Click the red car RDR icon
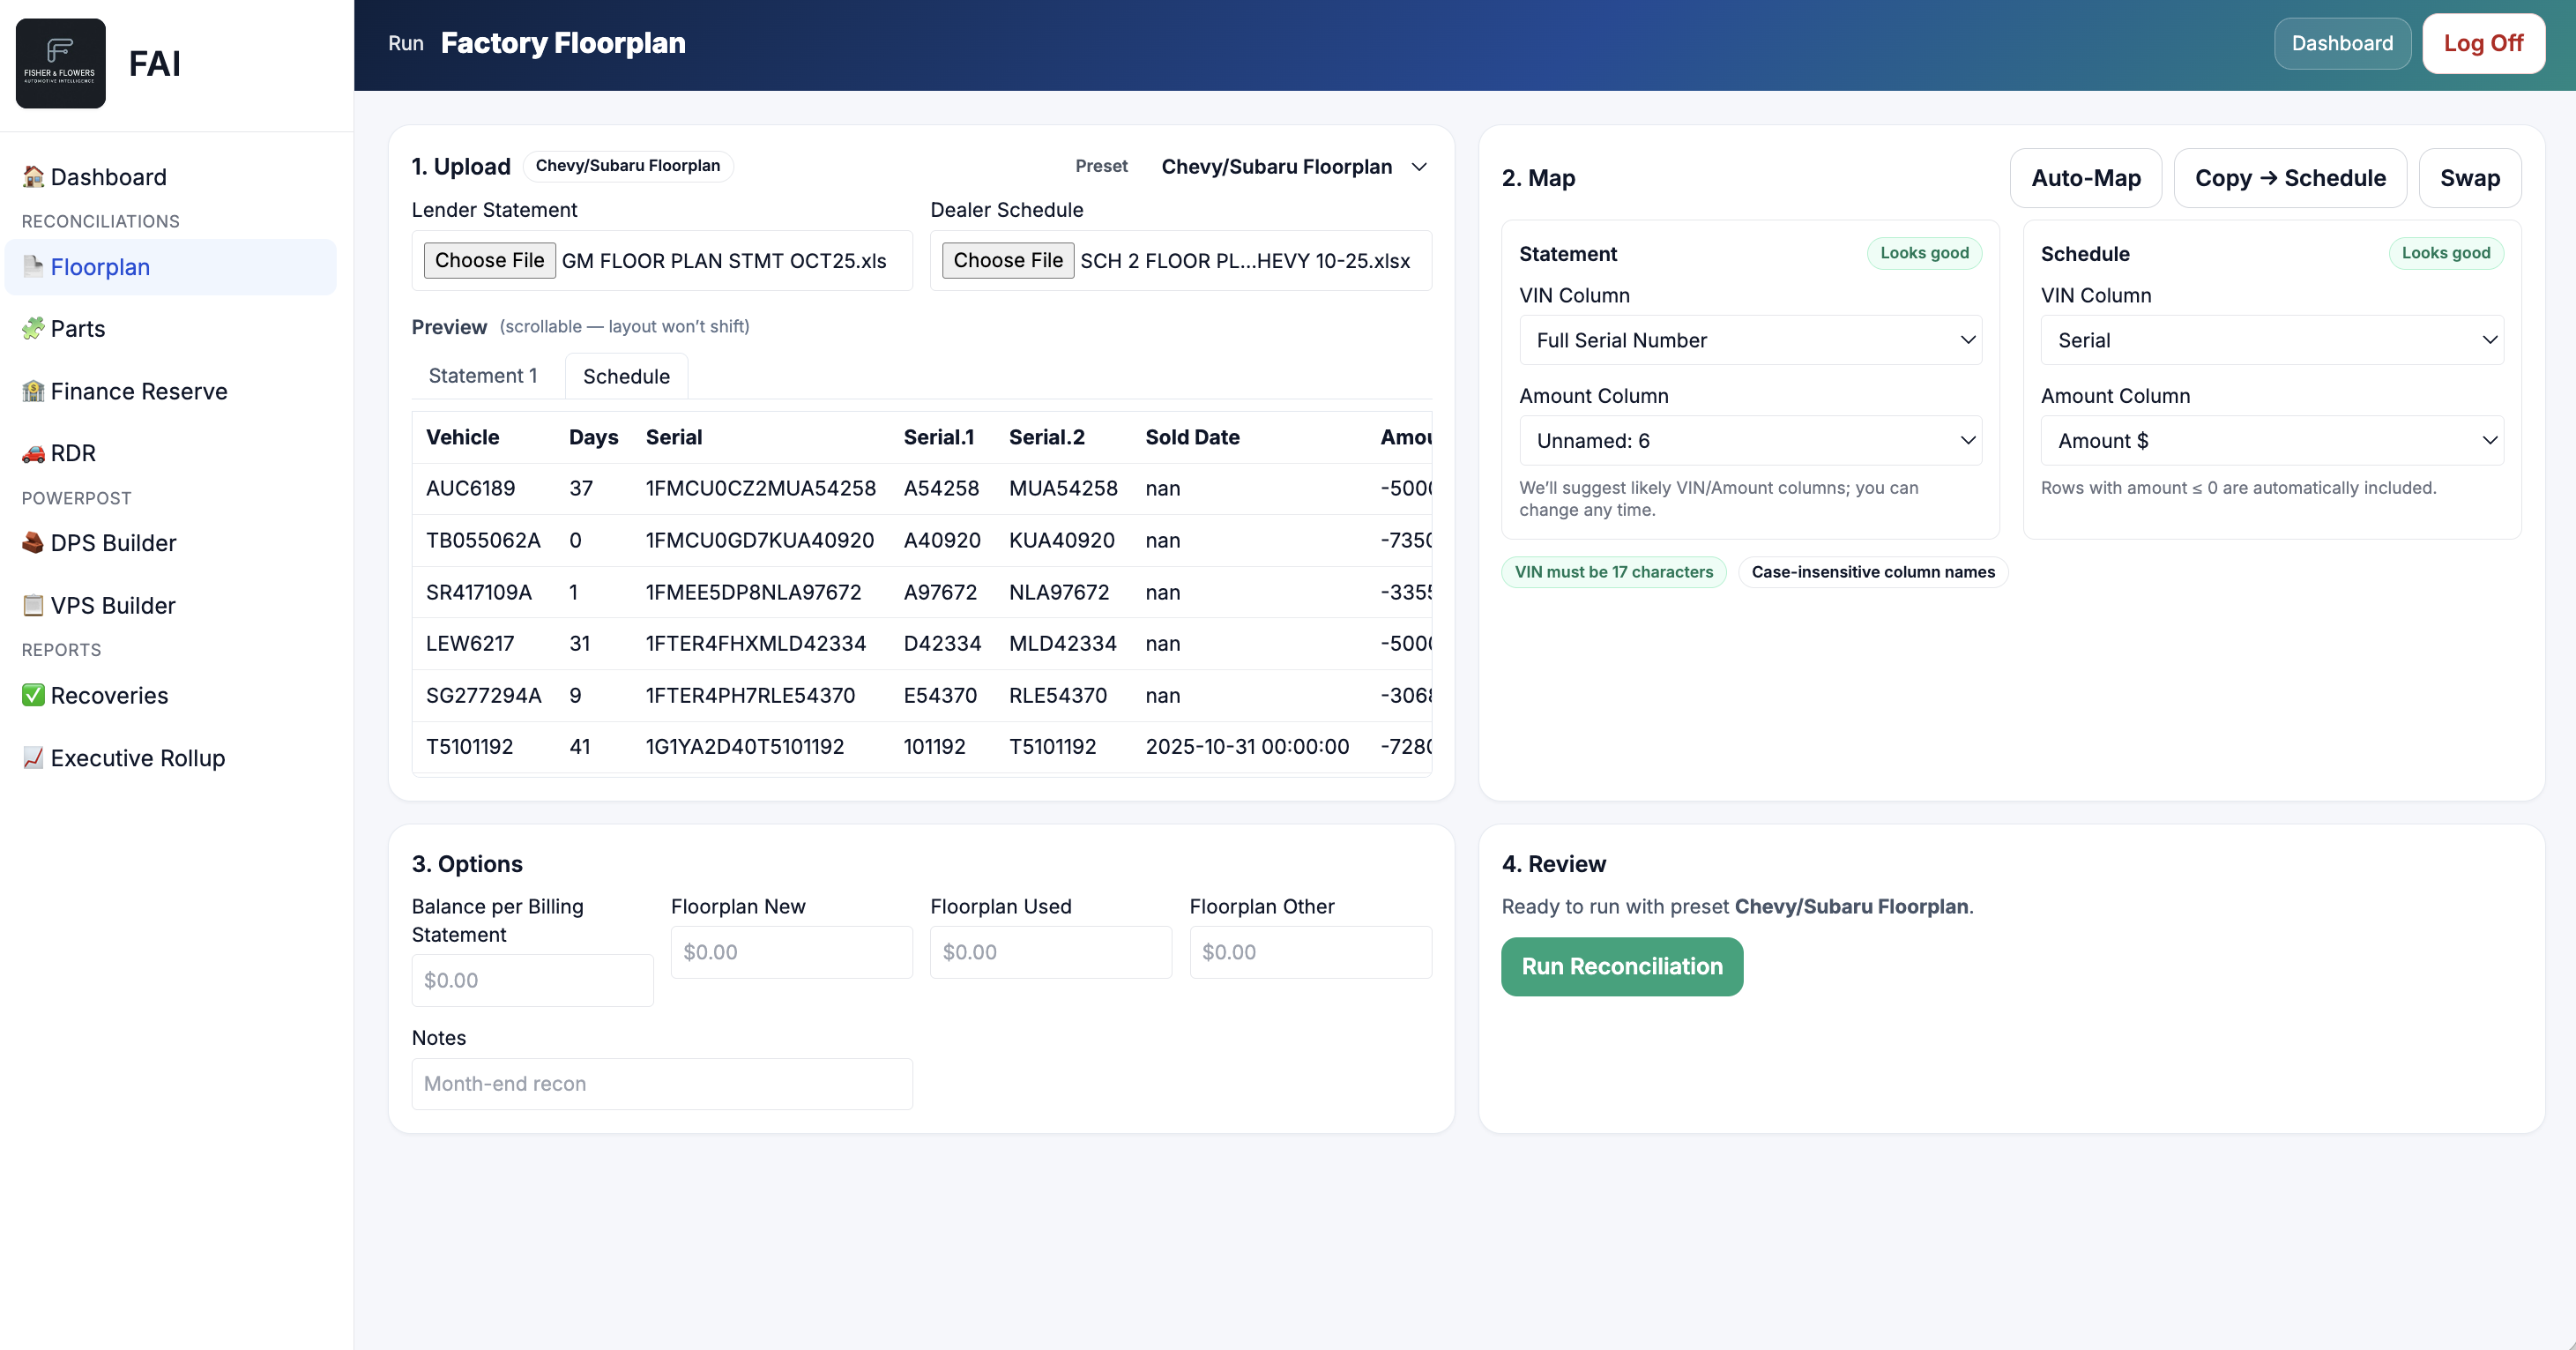Screen dimensions: 2576x1350 (x=33, y=453)
